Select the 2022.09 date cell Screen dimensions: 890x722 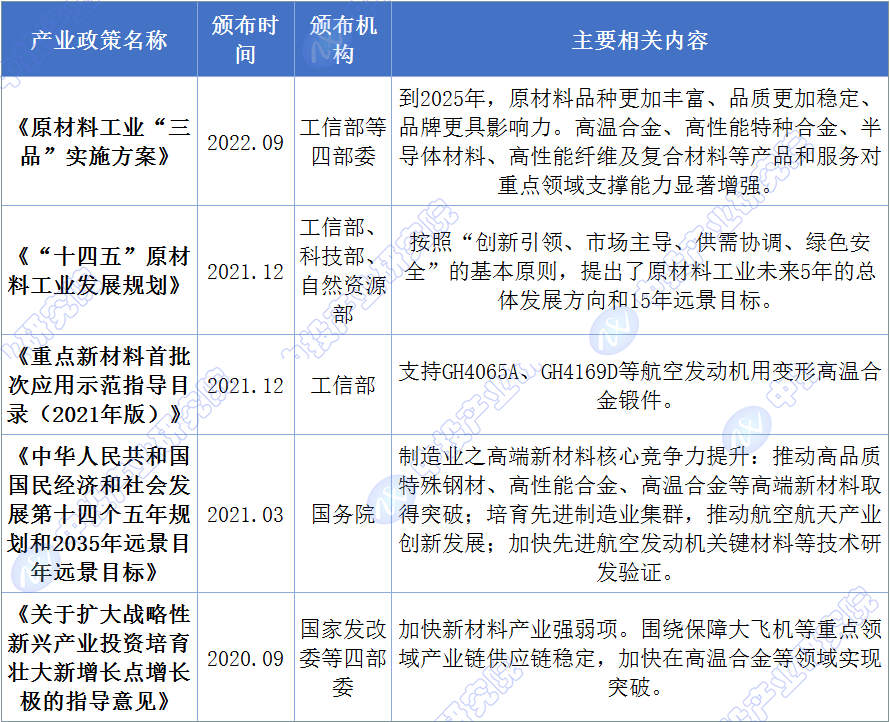245,142
